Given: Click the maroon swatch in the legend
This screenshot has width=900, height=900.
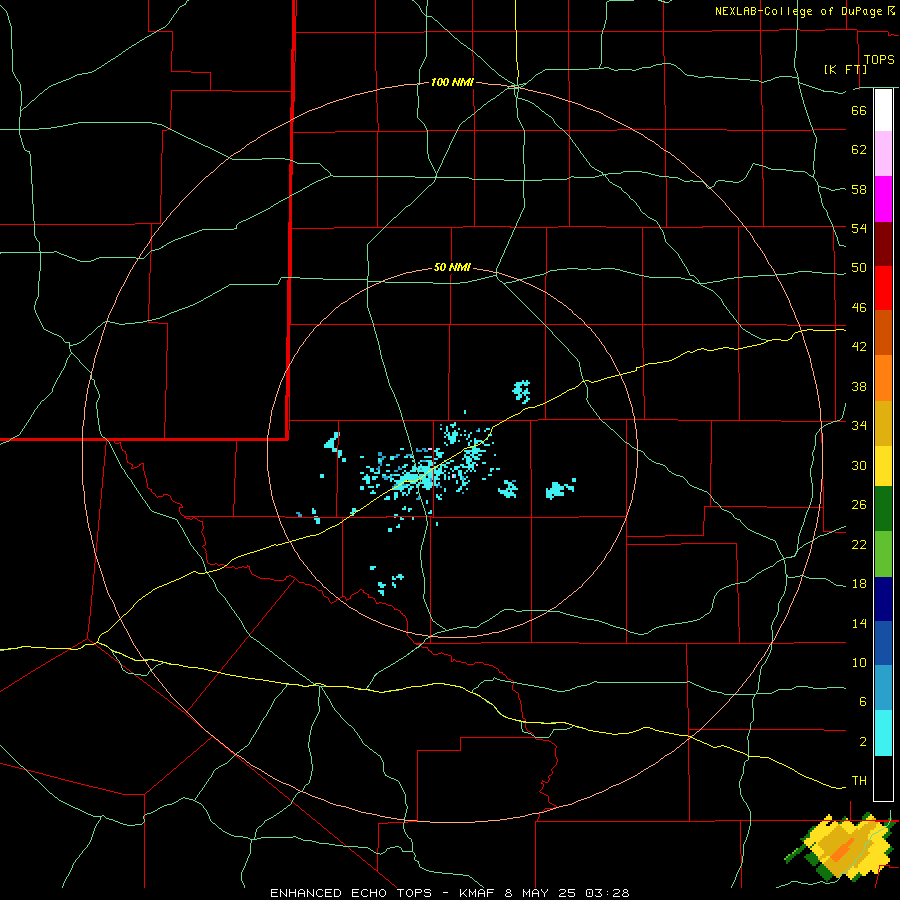Looking at the screenshot, I should click(883, 243).
